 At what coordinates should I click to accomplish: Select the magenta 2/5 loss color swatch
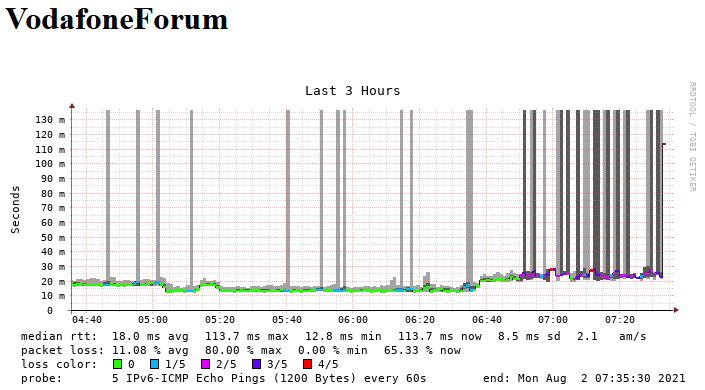click(205, 364)
